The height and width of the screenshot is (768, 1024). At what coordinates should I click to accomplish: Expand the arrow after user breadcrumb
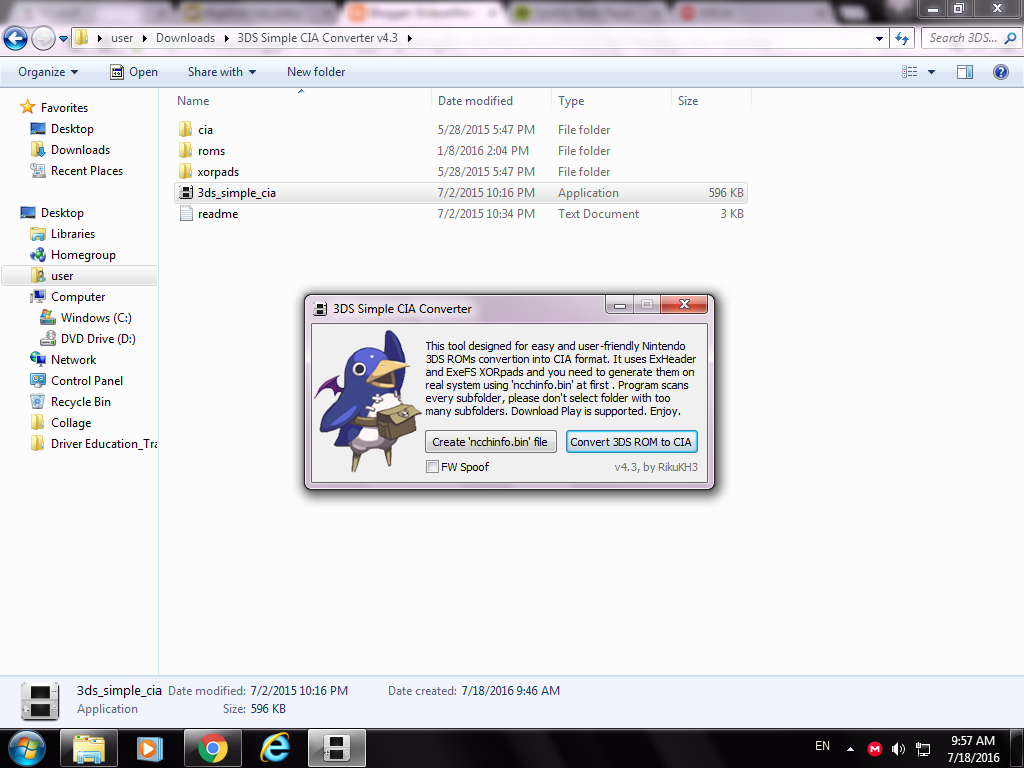pos(144,39)
